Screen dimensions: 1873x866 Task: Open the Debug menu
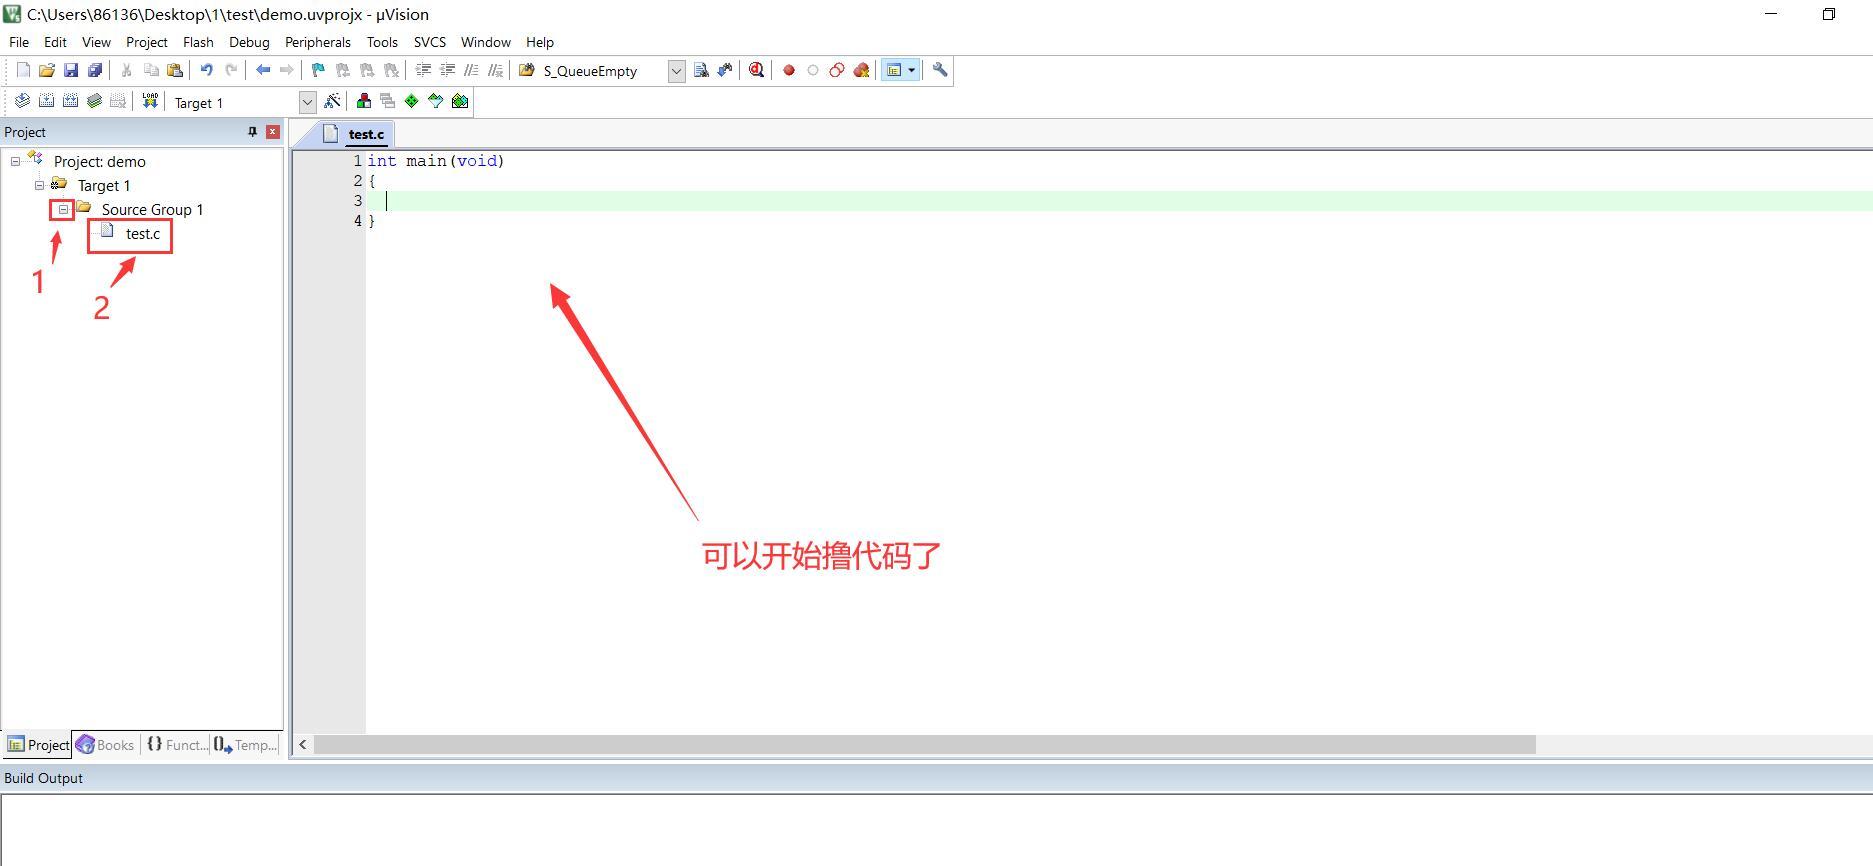[249, 42]
